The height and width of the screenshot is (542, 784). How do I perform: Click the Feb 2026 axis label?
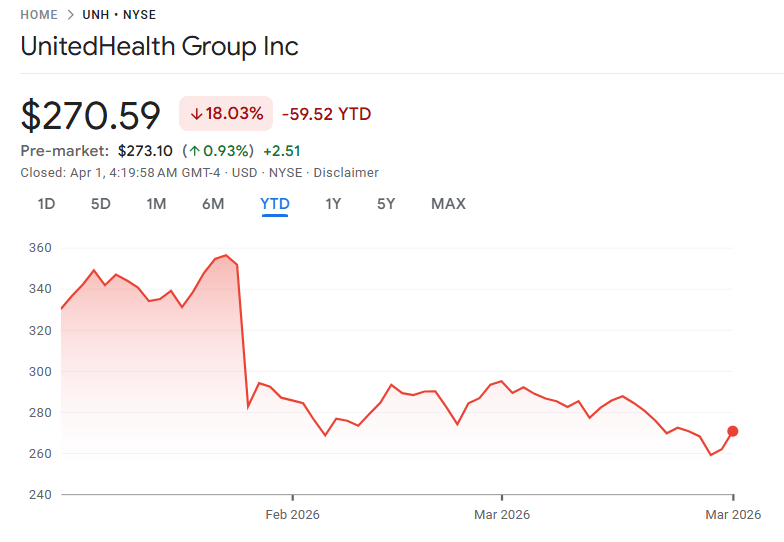292,514
